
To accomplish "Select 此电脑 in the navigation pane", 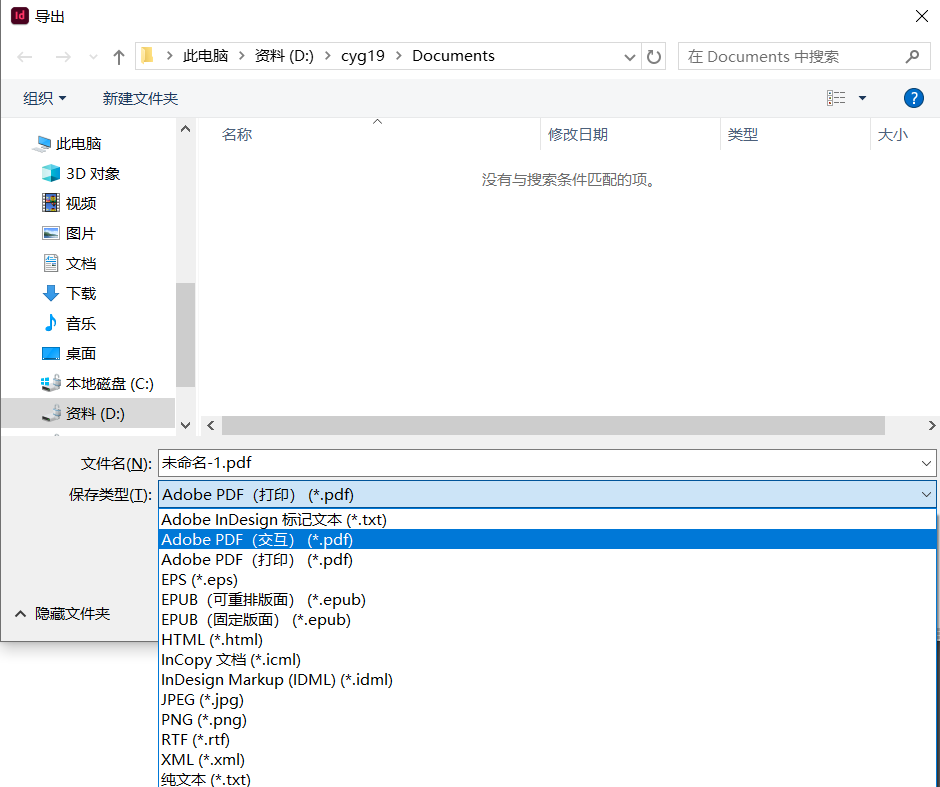I will [78, 144].
